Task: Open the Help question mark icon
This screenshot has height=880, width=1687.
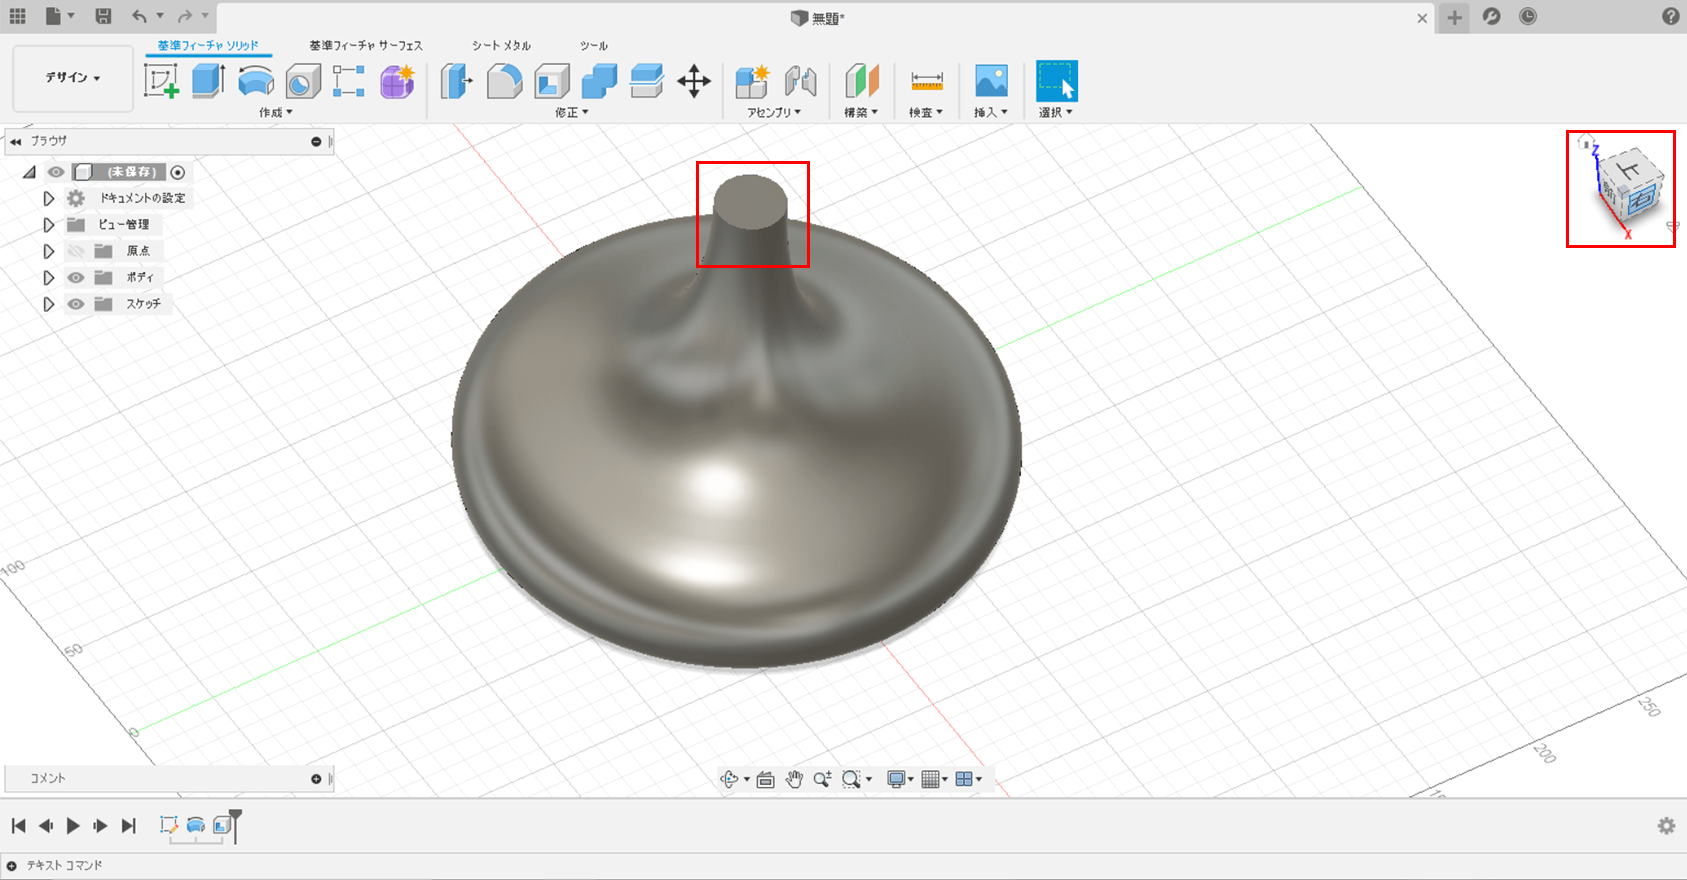Action: coord(1670,16)
